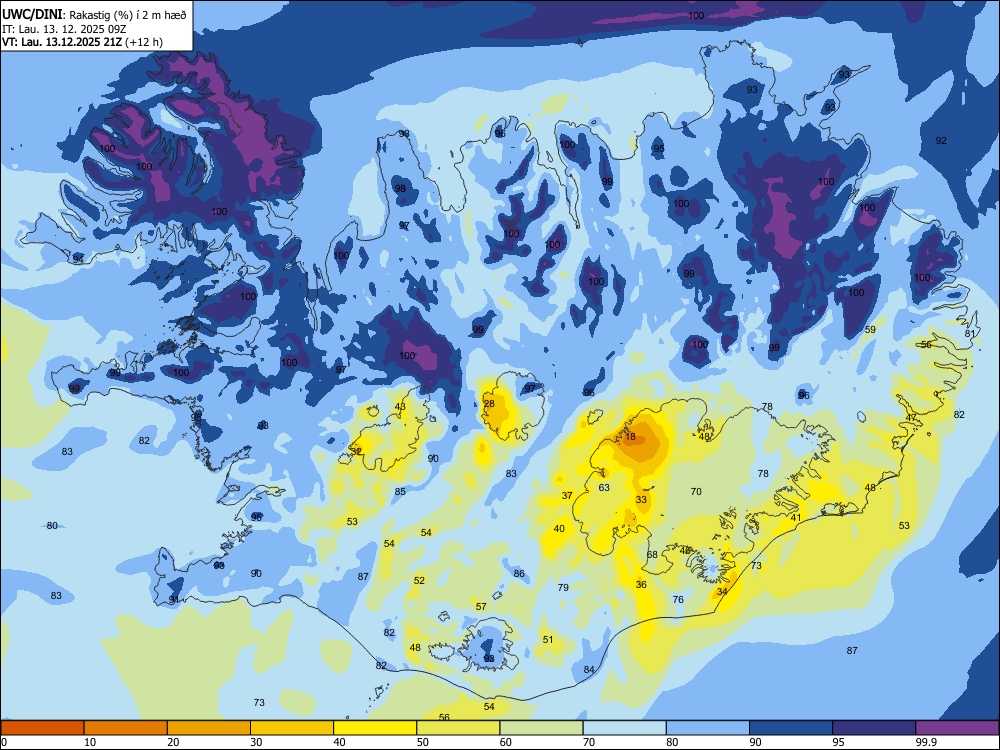Select the 'IT: Lau. 13. 12. 2025 09Z' line

[x=62, y=29]
